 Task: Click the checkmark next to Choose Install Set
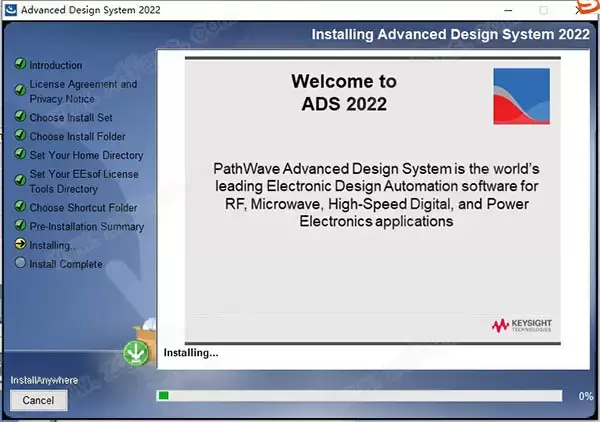point(19,118)
